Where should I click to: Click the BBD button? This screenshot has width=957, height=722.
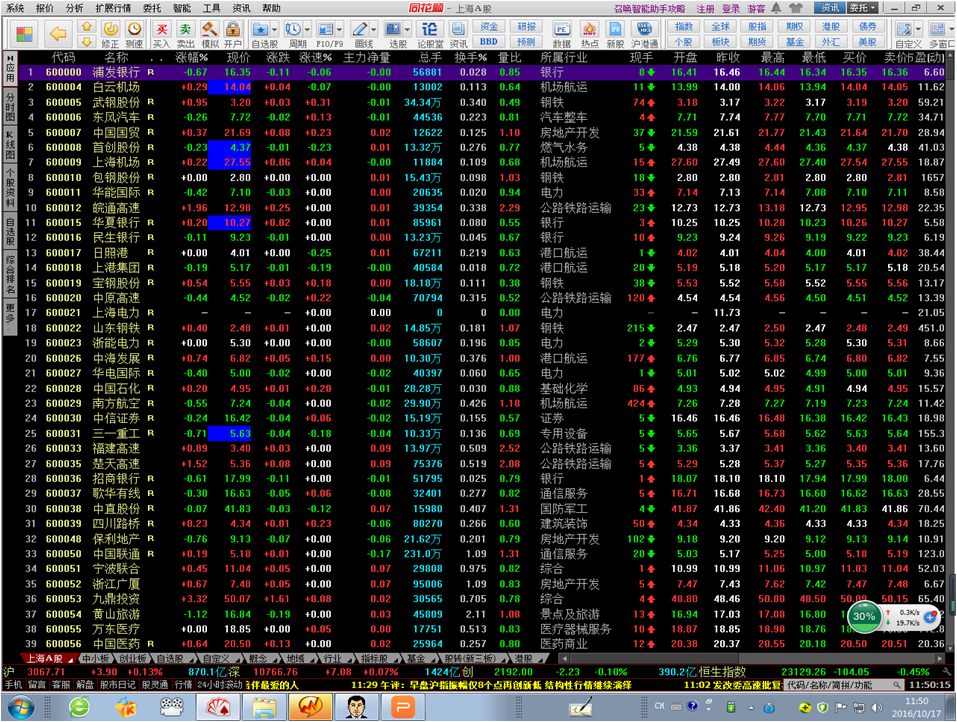click(x=489, y=42)
